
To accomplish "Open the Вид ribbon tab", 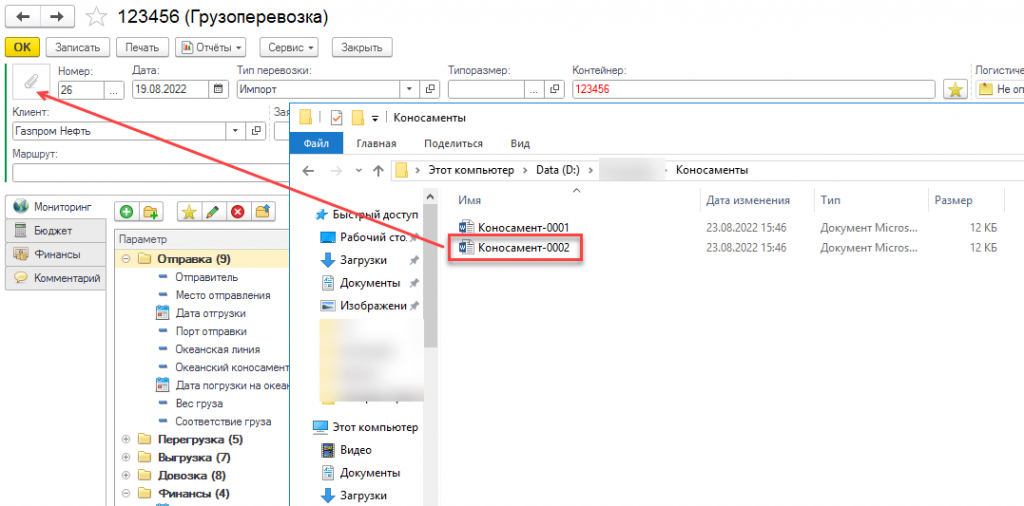I will [x=520, y=144].
